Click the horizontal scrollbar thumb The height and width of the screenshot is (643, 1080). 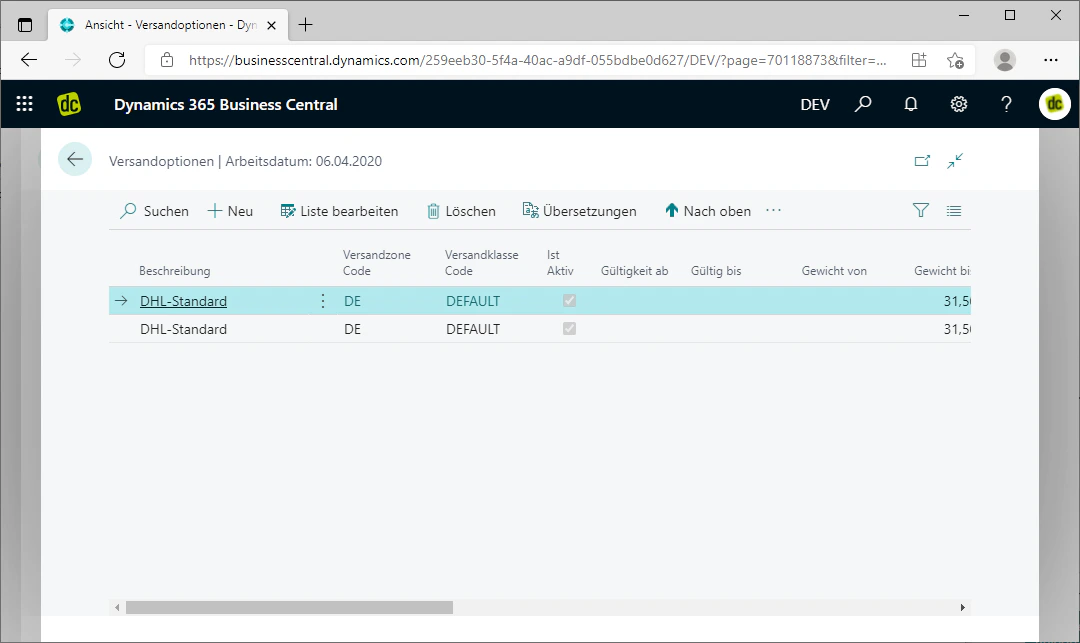pyautogui.click(x=289, y=607)
